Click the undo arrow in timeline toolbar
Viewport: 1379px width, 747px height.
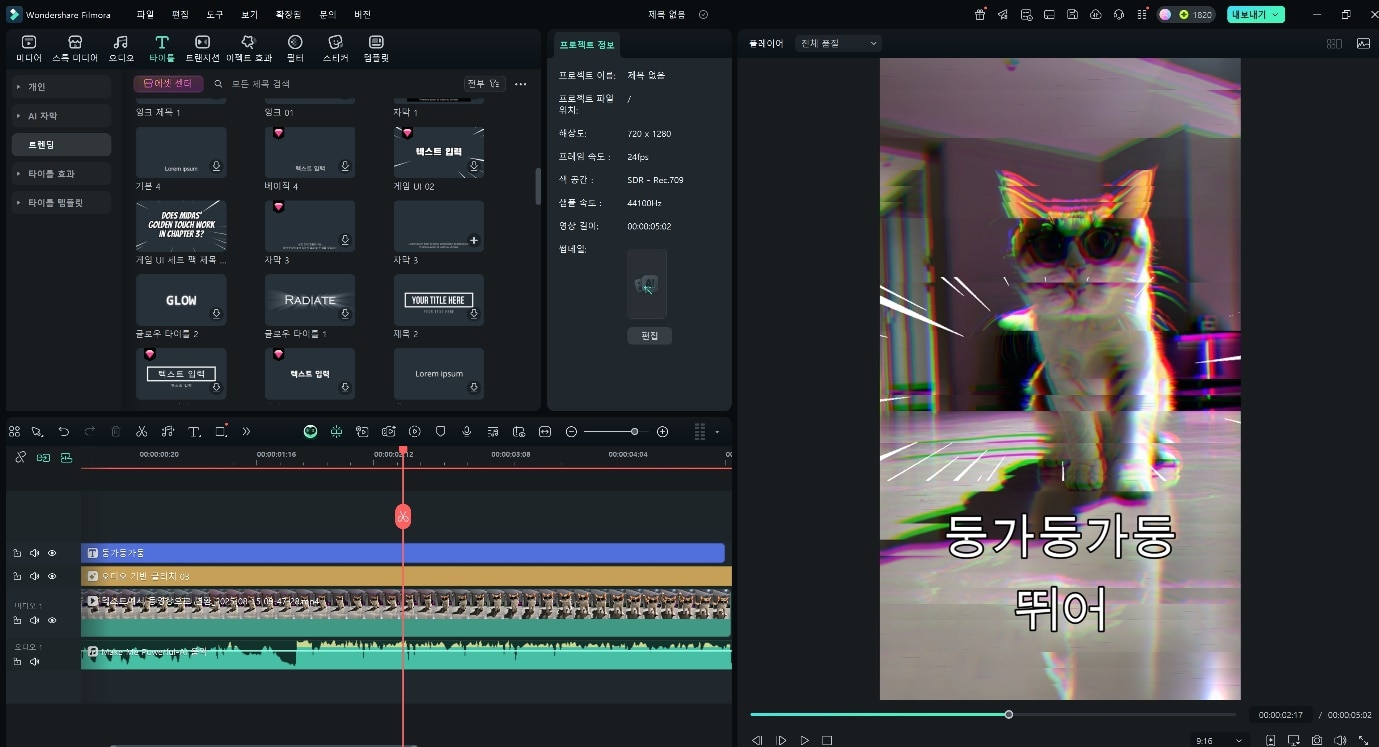pos(64,432)
